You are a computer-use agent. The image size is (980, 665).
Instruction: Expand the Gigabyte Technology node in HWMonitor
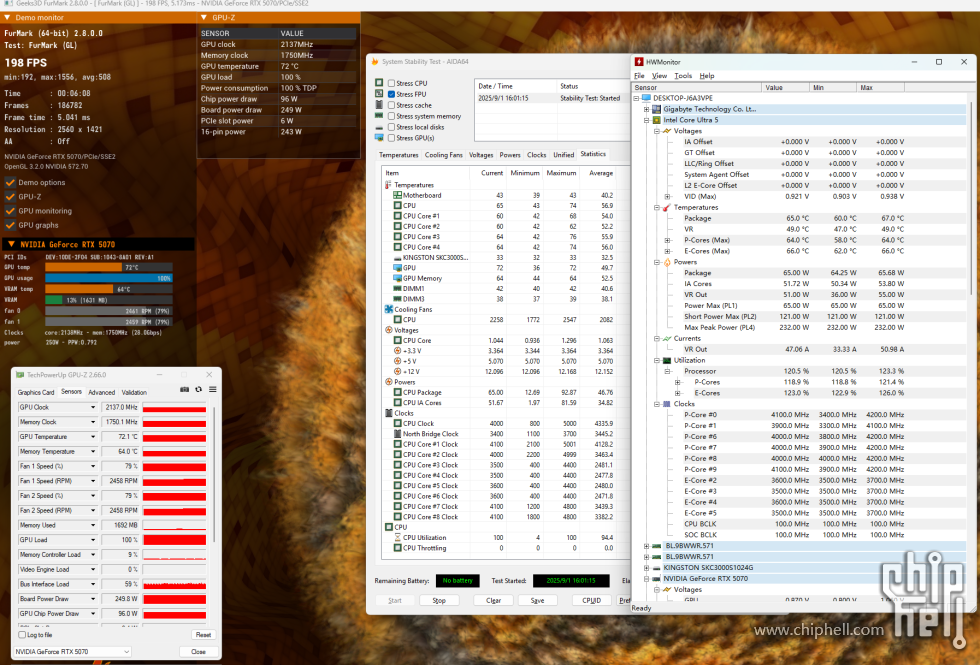pos(646,109)
